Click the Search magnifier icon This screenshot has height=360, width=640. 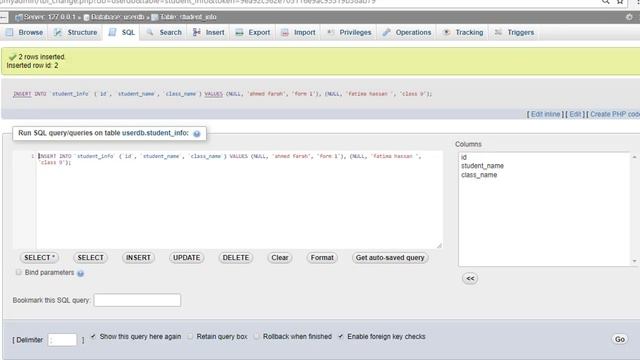(150, 32)
